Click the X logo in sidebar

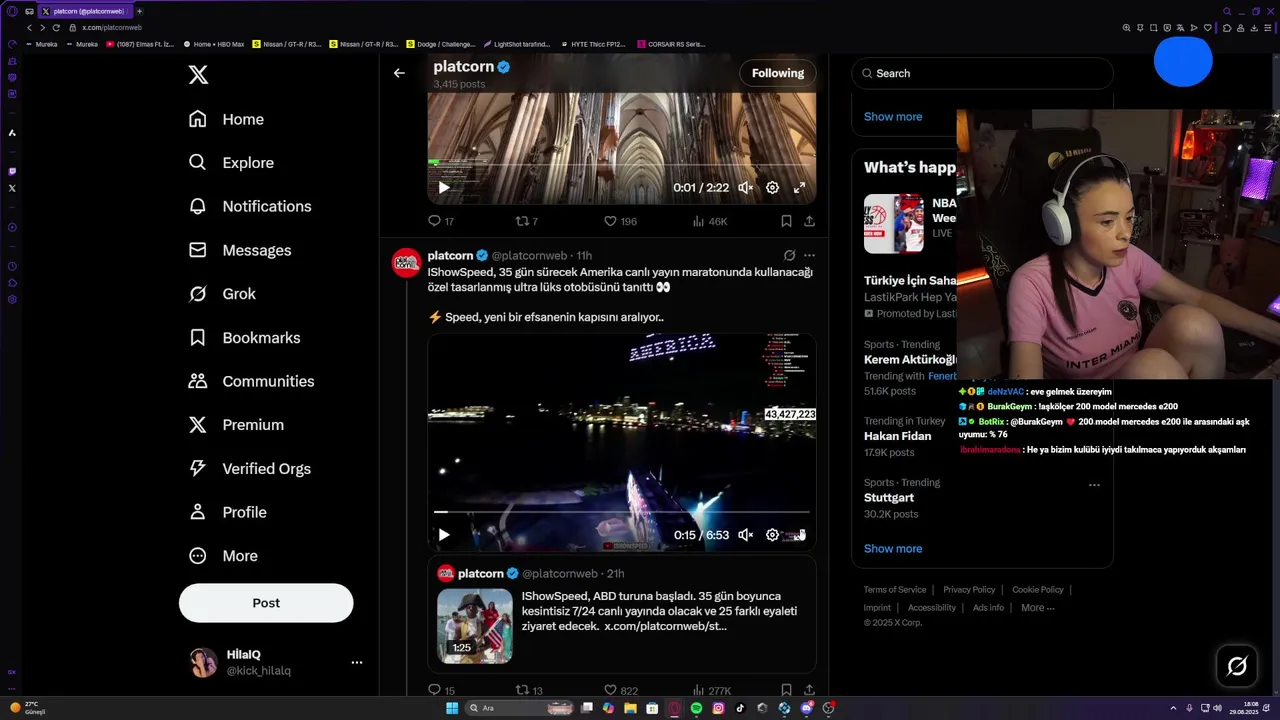tap(198, 75)
